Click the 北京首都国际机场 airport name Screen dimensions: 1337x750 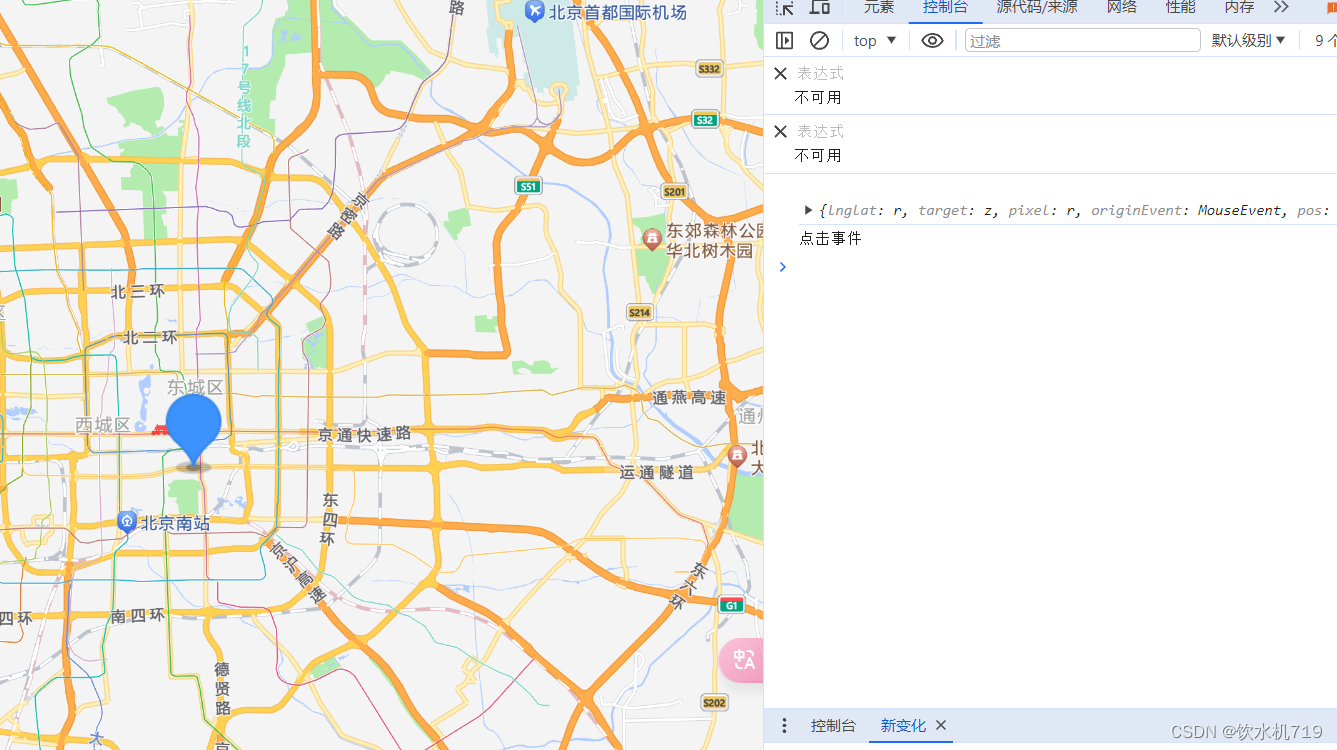pyautogui.click(x=618, y=12)
